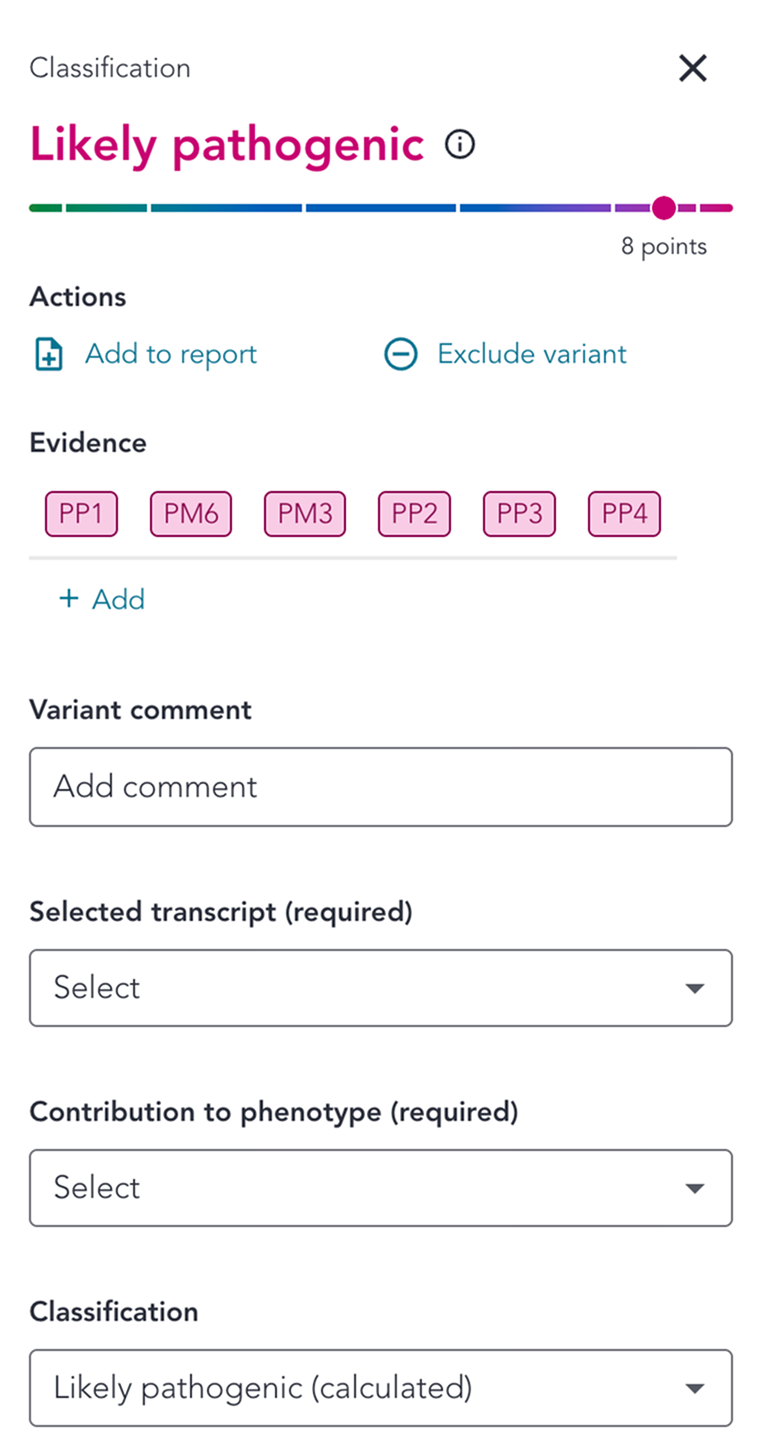This screenshot has width=762, height=1455.
Task: Close the Classification panel with the X
Action: (692, 69)
